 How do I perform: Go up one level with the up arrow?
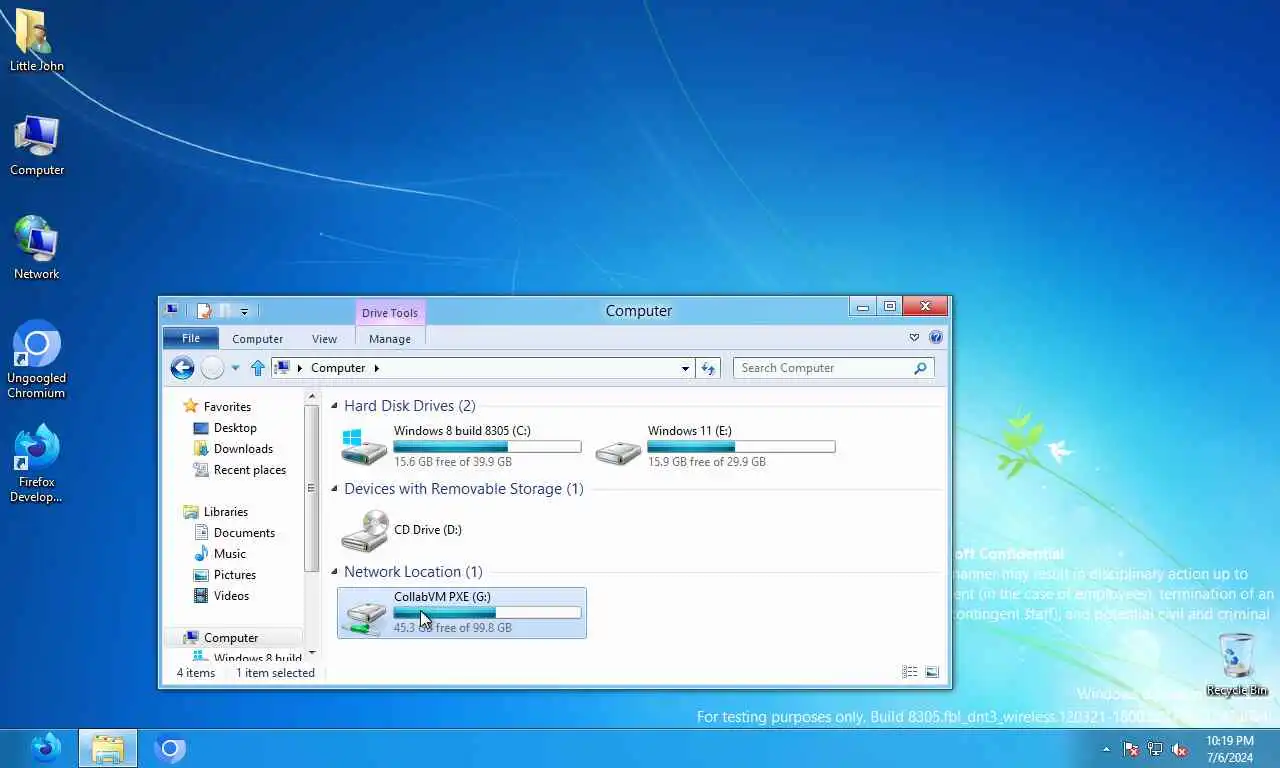258,368
